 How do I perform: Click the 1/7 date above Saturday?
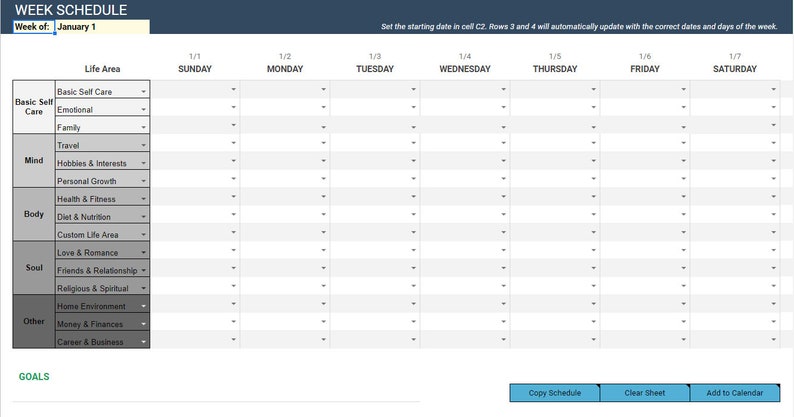(x=735, y=56)
